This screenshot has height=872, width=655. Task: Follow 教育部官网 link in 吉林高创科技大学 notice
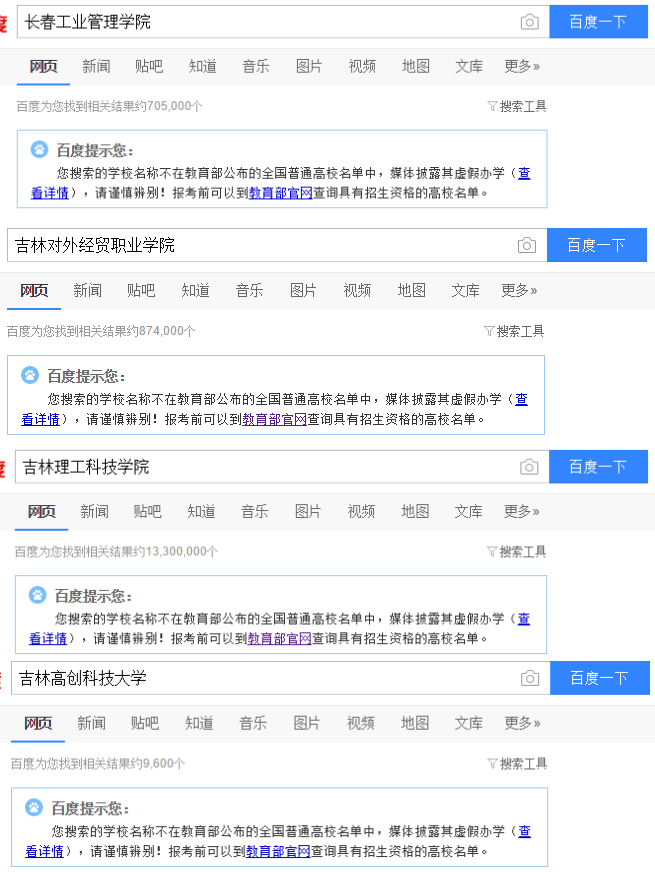pyautogui.click(x=278, y=851)
